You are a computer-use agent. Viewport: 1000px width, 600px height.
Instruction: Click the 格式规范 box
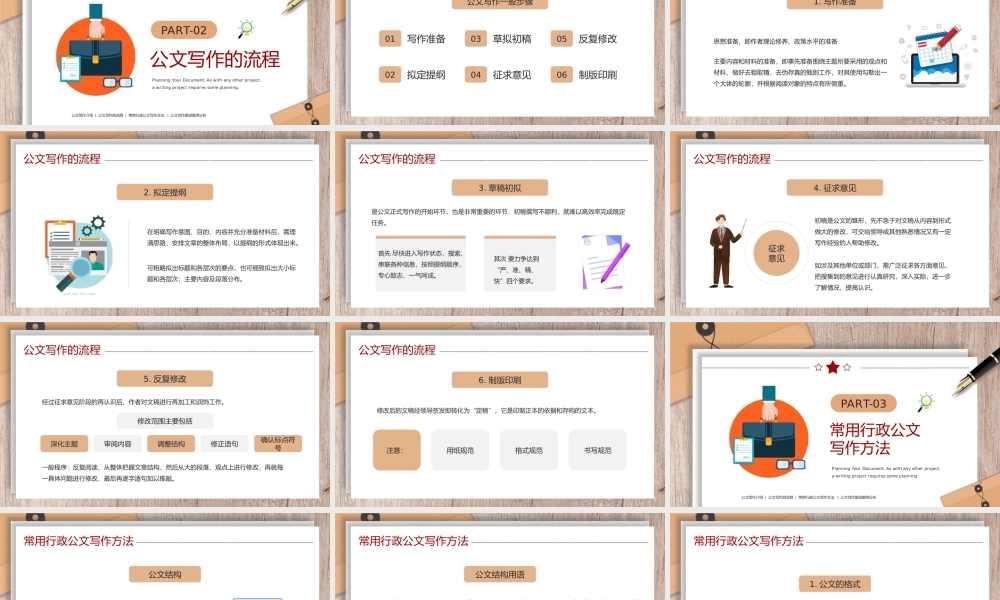click(529, 450)
